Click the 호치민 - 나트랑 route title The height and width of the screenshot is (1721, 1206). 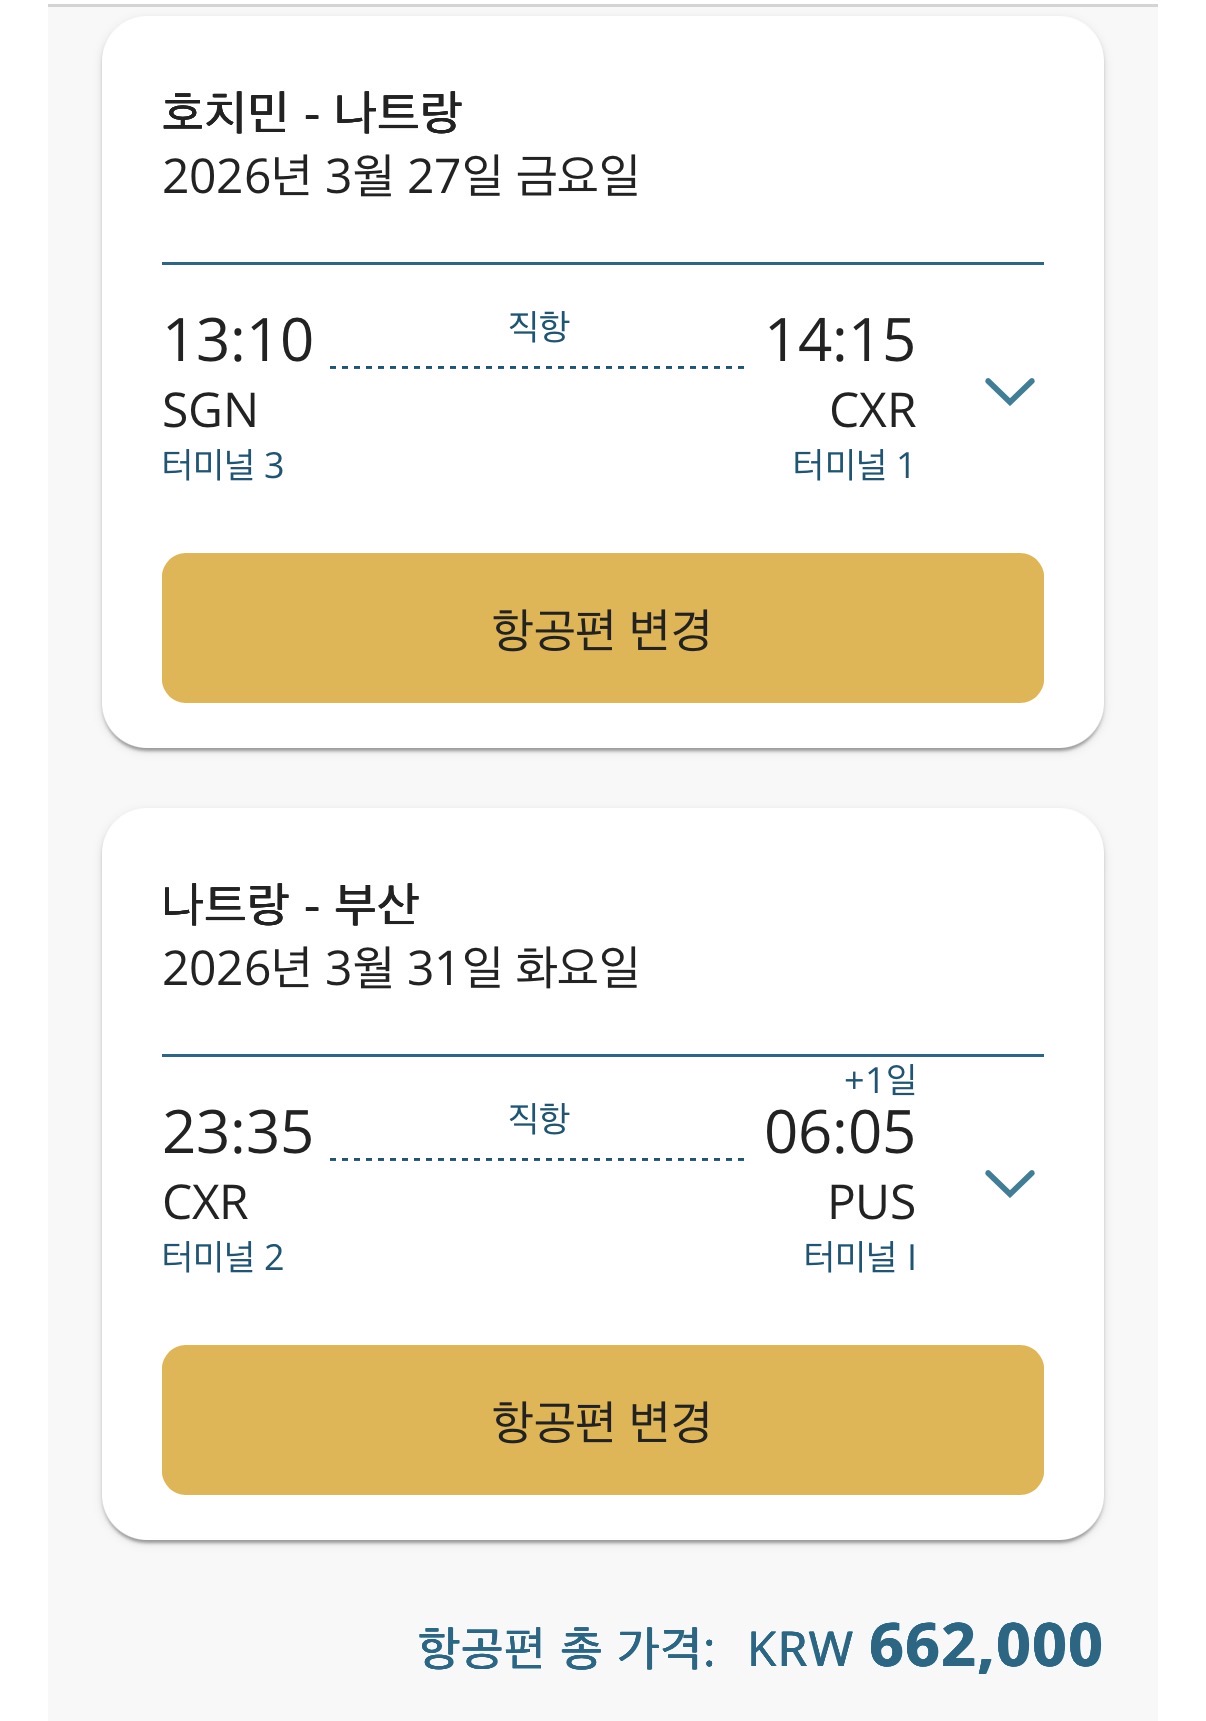pyautogui.click(x=311, y=112)
